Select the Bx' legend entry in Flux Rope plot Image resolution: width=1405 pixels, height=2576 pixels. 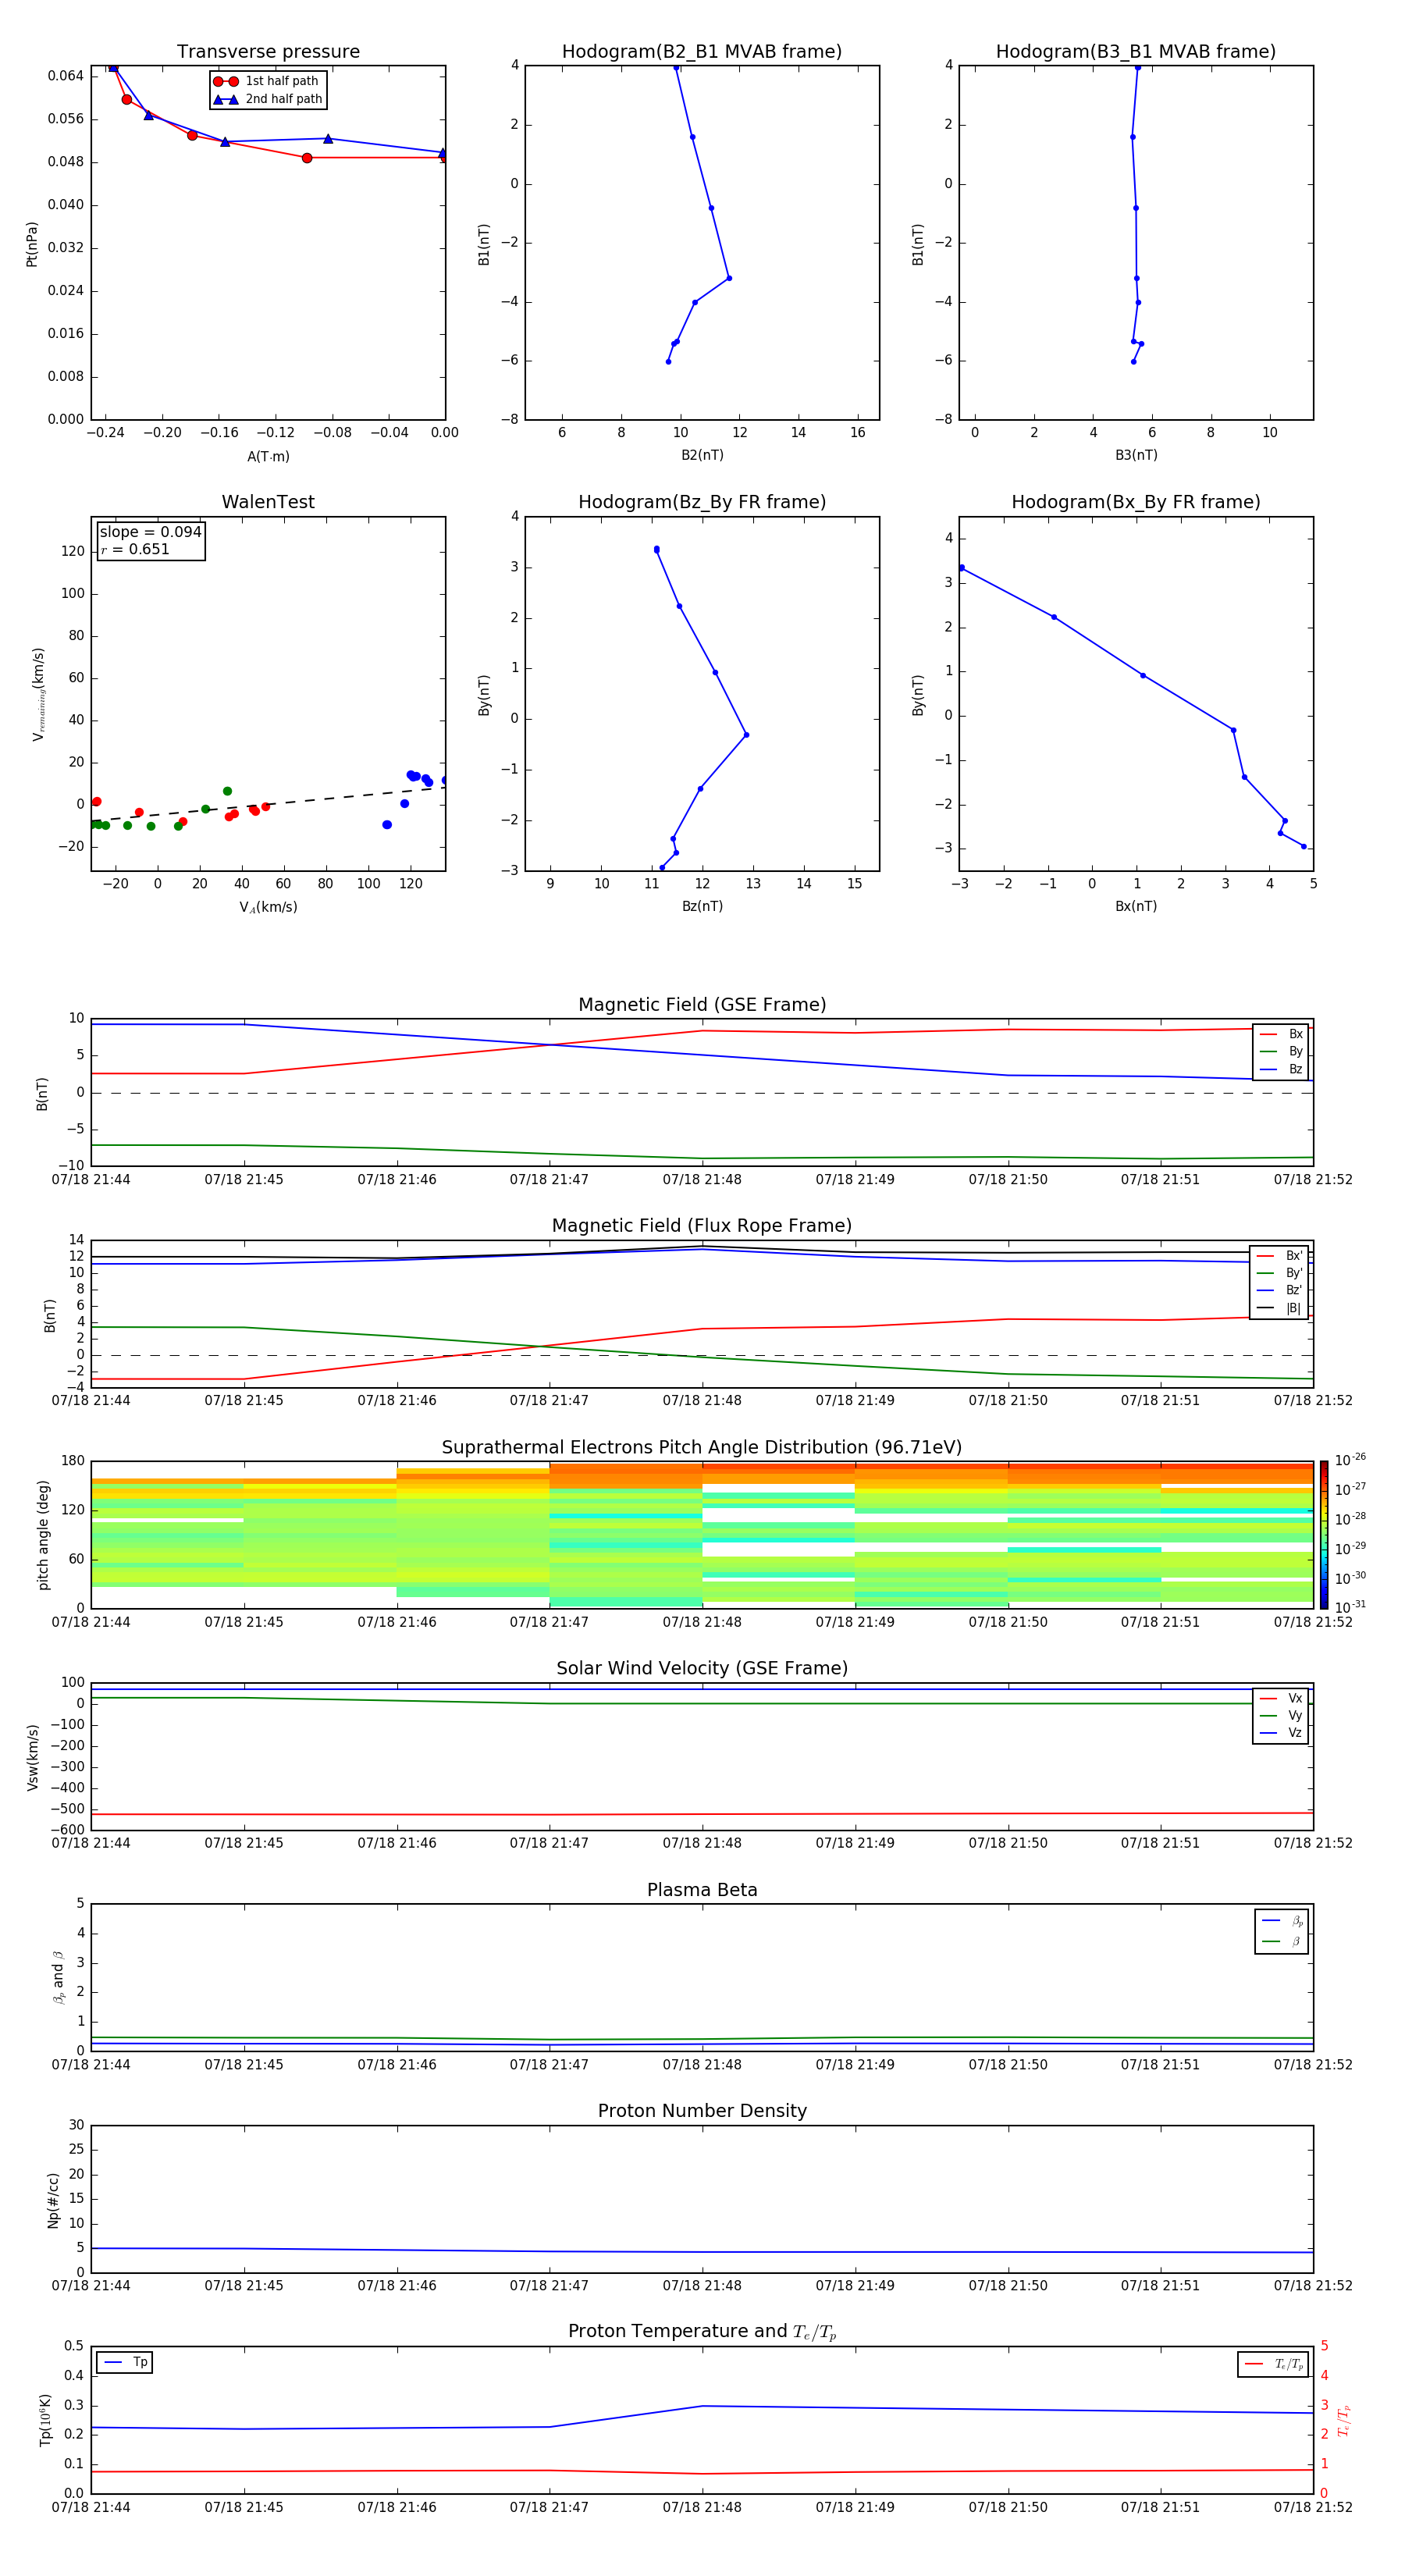click(x=1280, y=1256)
